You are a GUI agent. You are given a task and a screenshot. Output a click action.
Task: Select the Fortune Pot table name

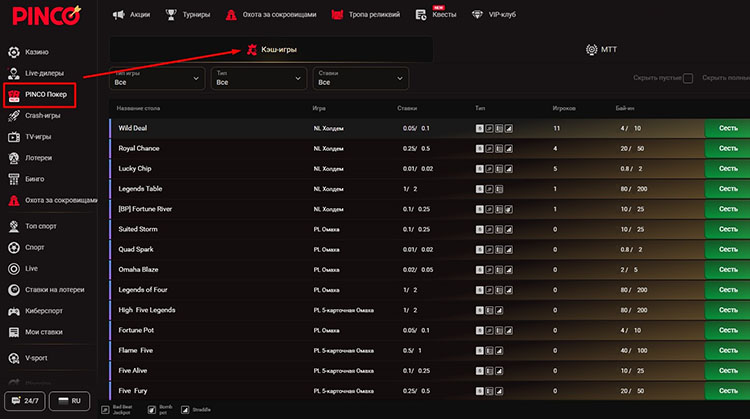(x=136, y=330)
